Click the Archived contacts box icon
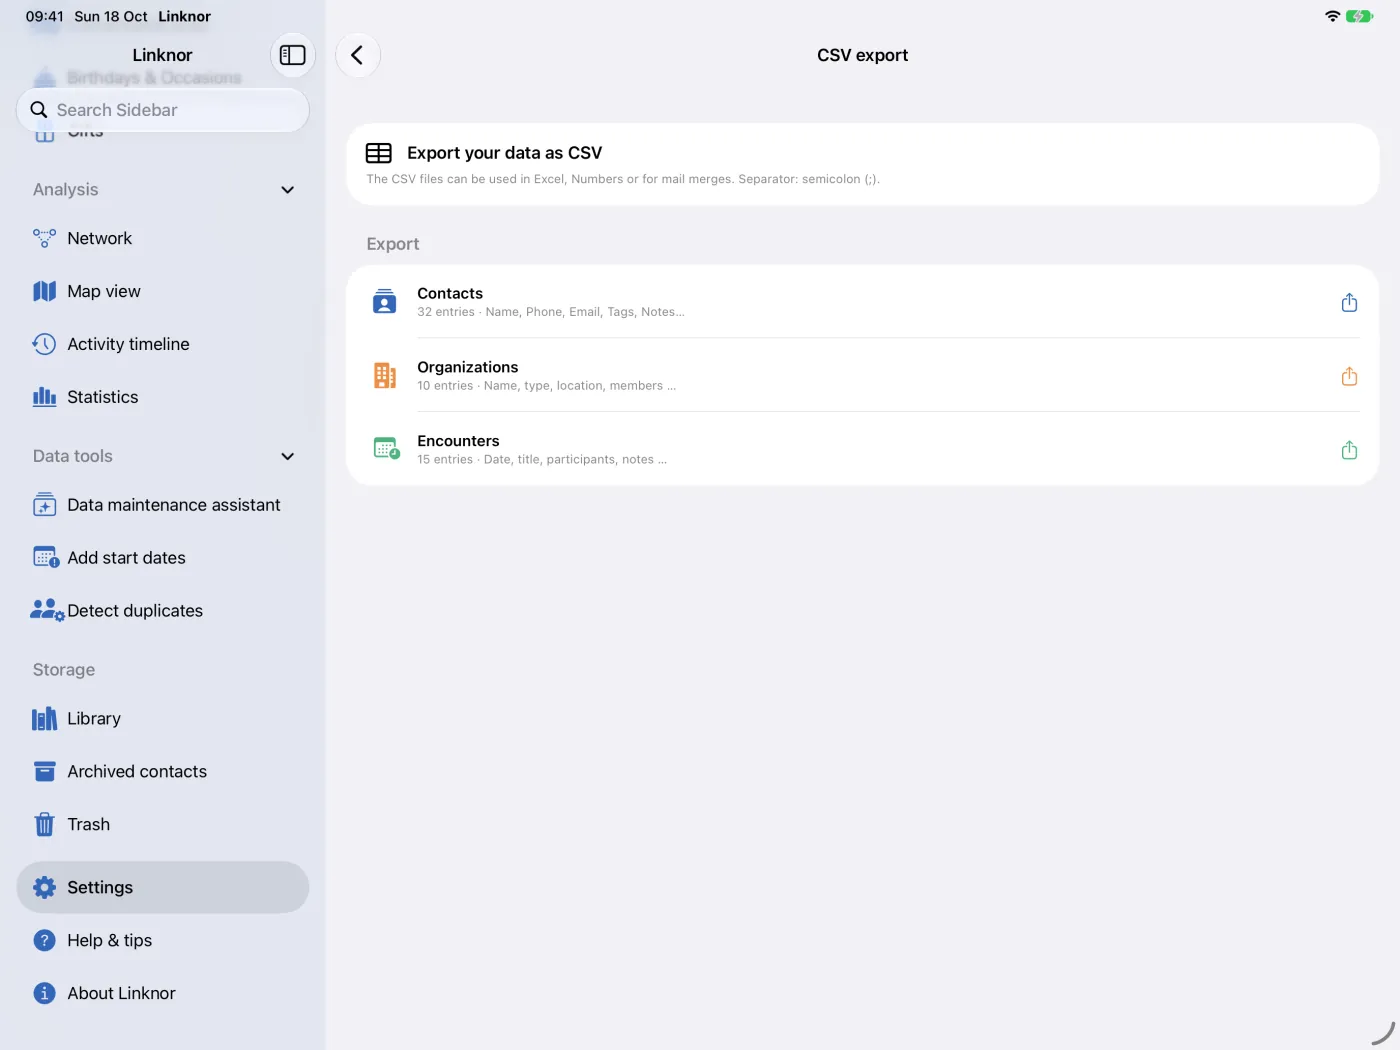Image resolution: width=1400 pixels, height=1050 pixels. click(x=44, y=772)
